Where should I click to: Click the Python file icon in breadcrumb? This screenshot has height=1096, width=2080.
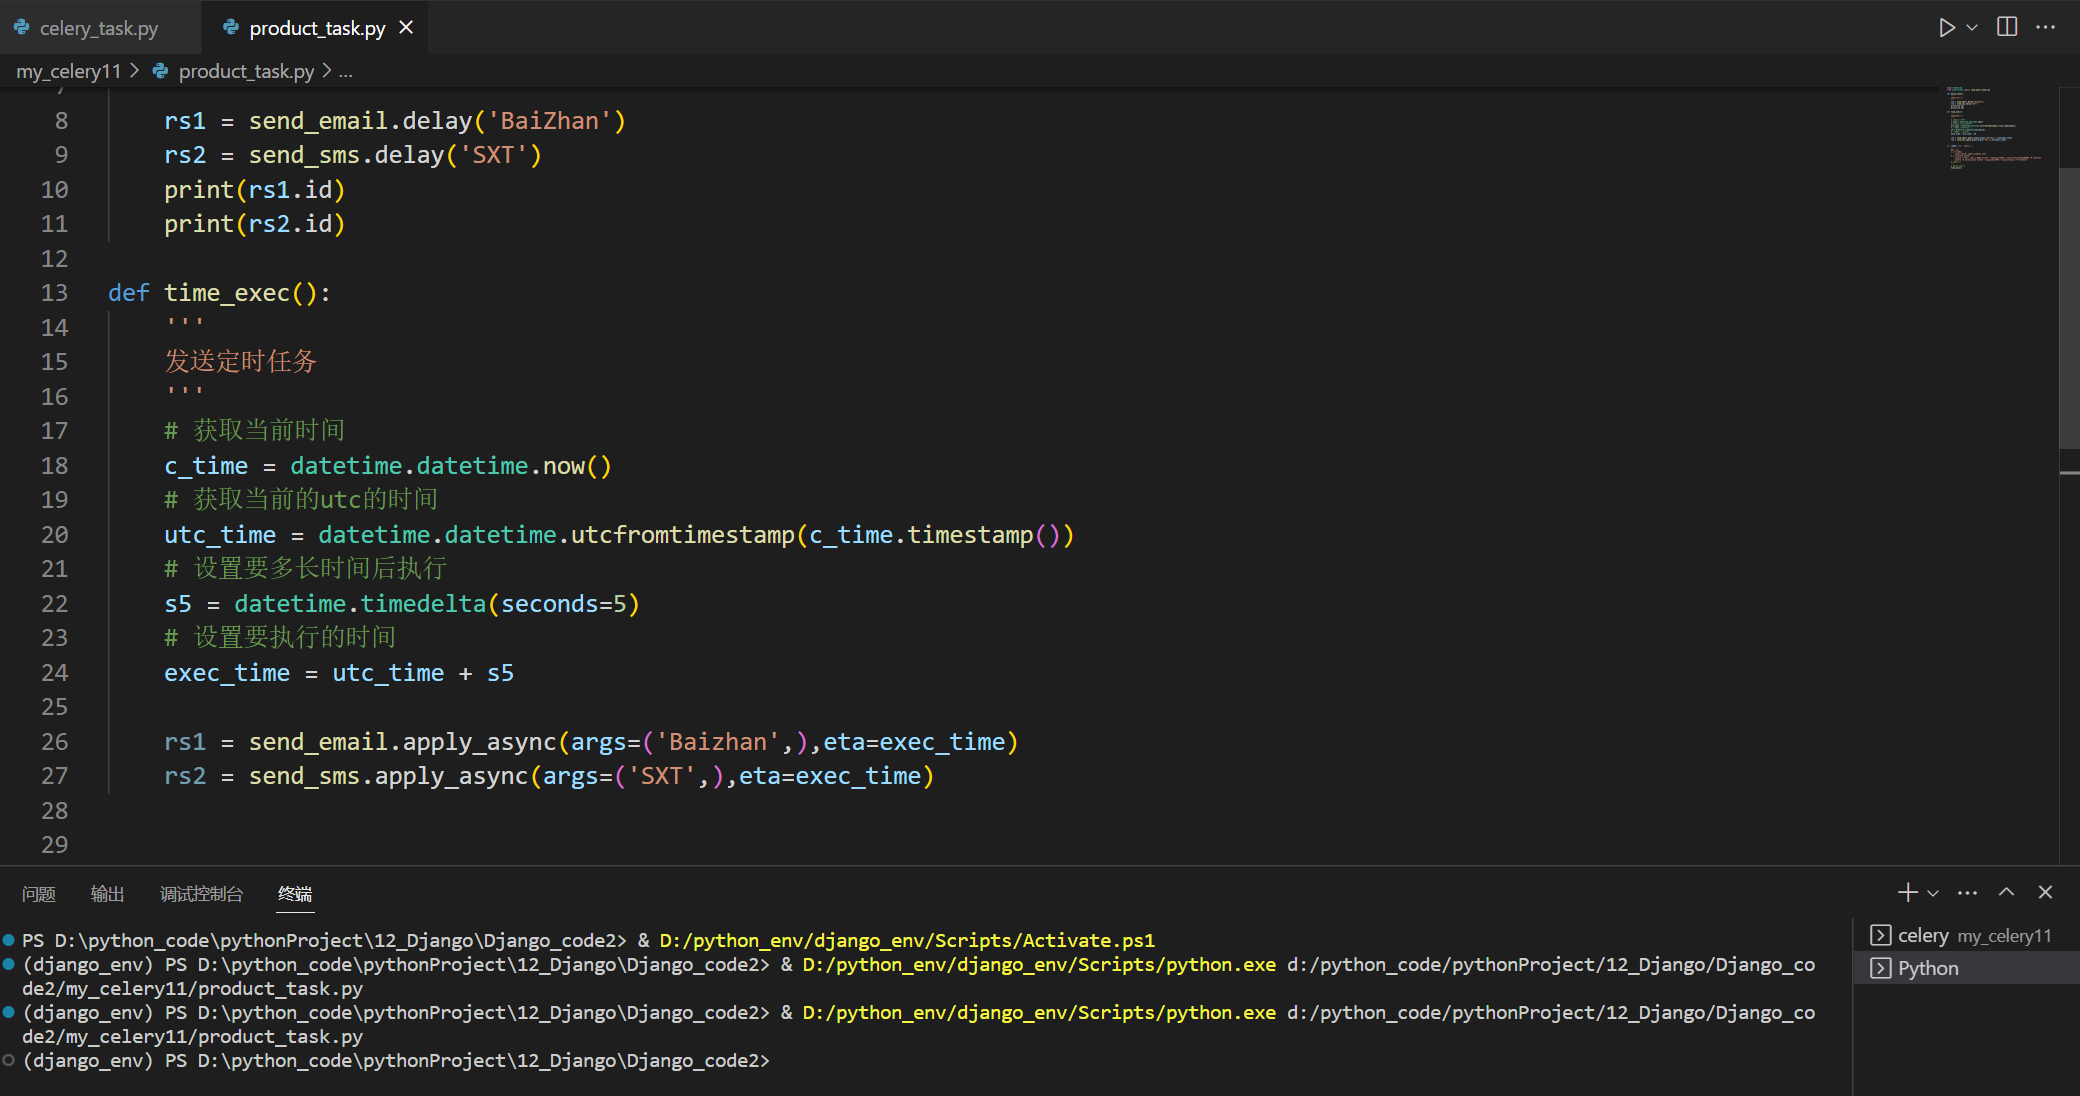coord(160,71)
